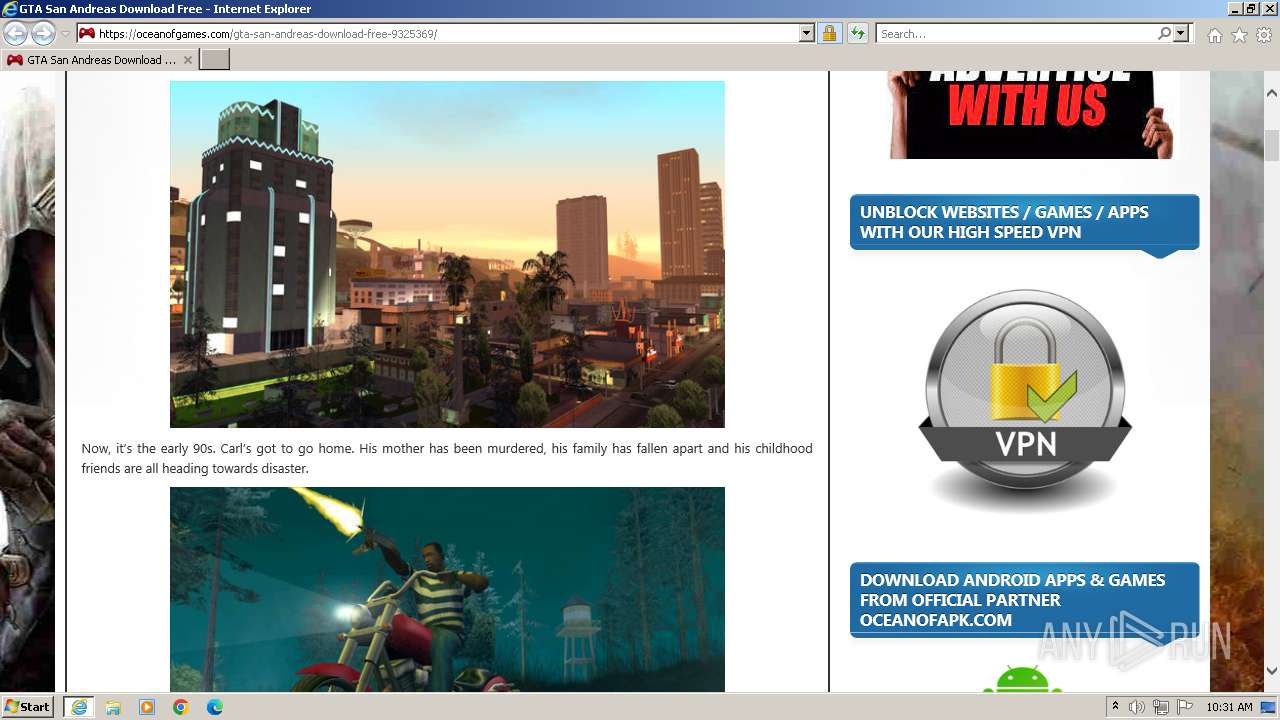Image resolution: width=1280 pixels, height=720 pixels.
Task: Open the network tray icon
Action: click(x=1161, y=707)
